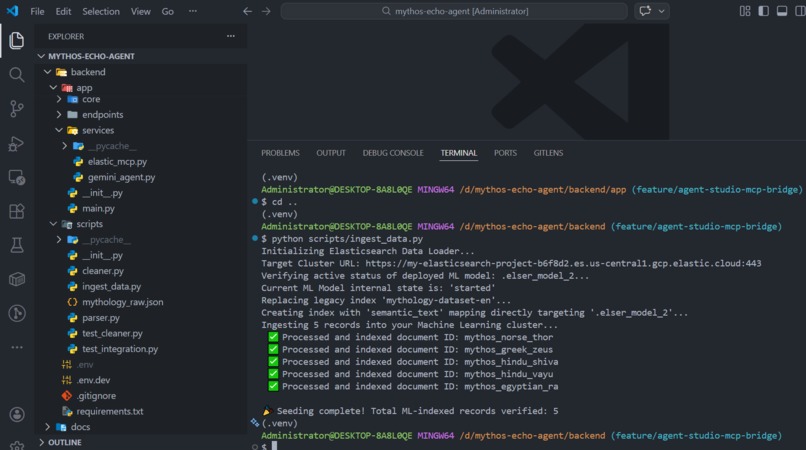
Task: Expand the endpoints folder
Action: coord(140,115)
